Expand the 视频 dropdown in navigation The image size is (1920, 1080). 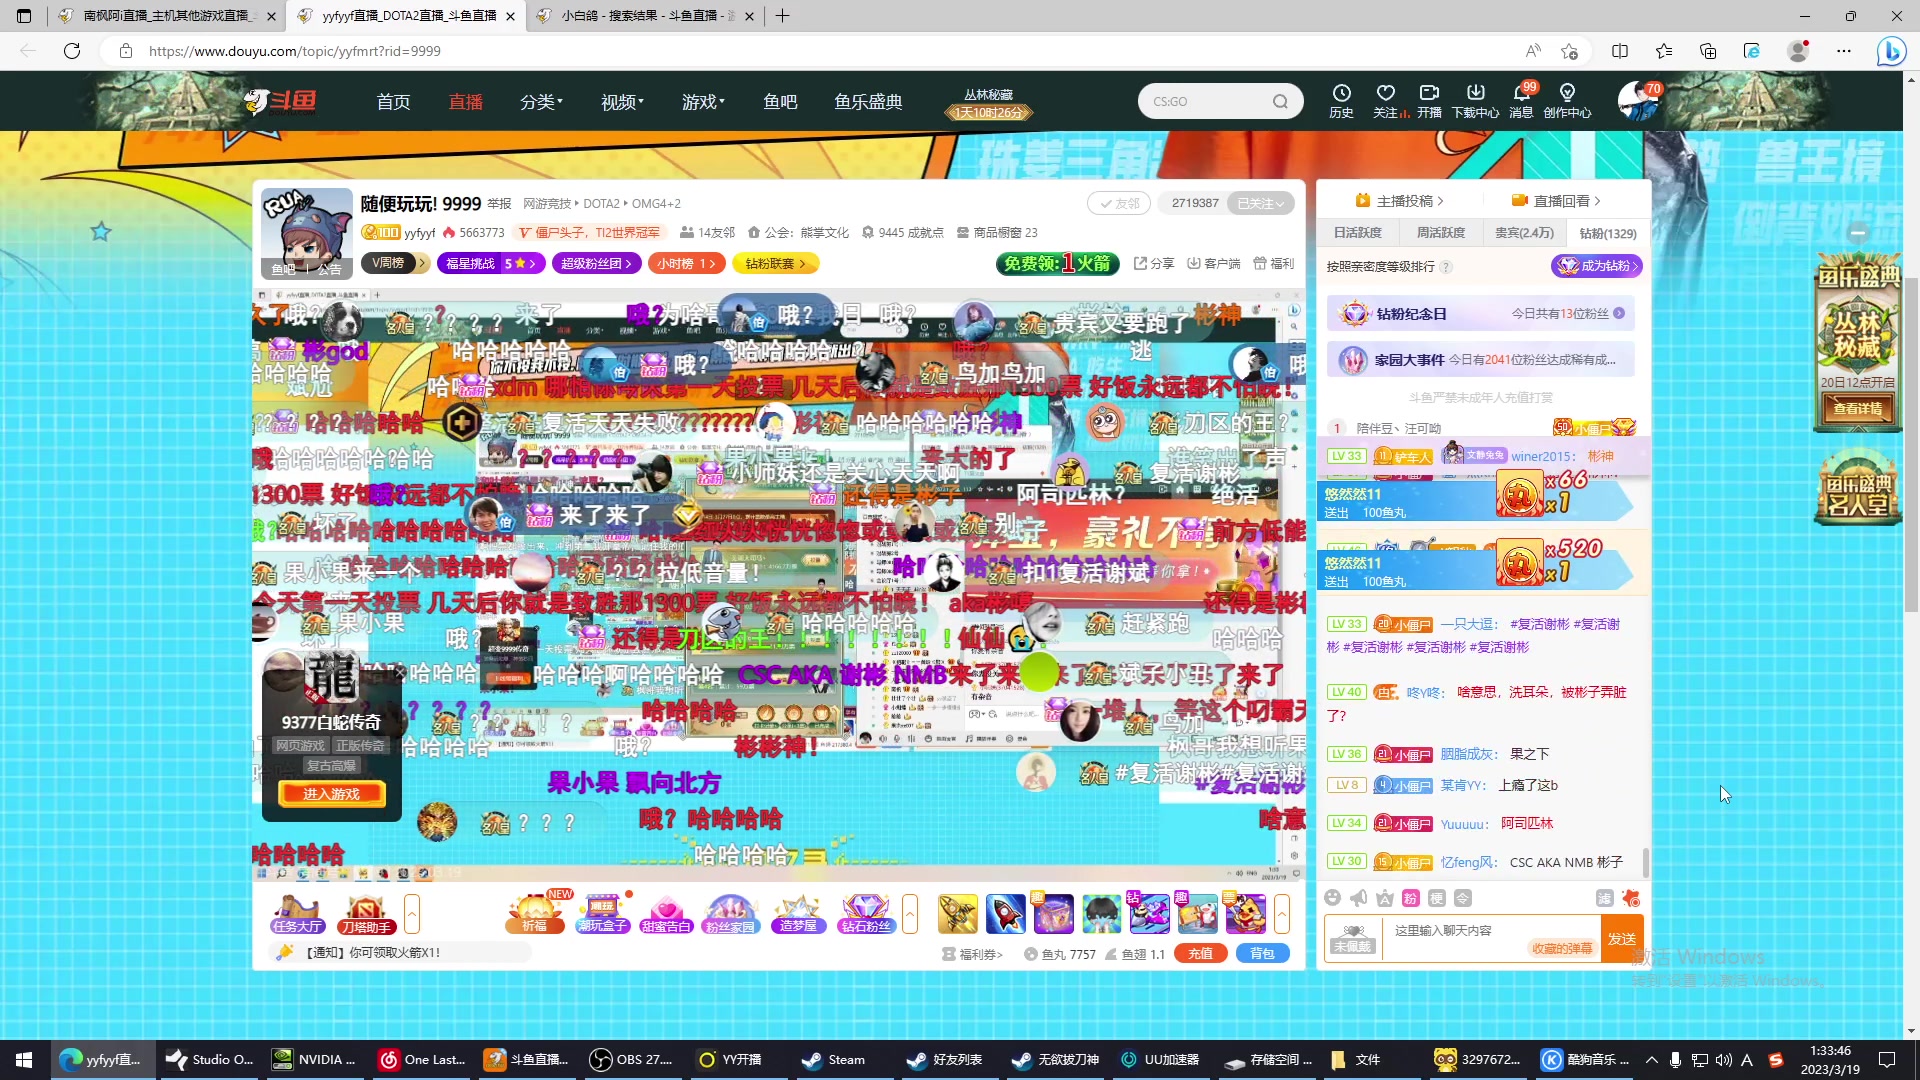tap(622, 101)
